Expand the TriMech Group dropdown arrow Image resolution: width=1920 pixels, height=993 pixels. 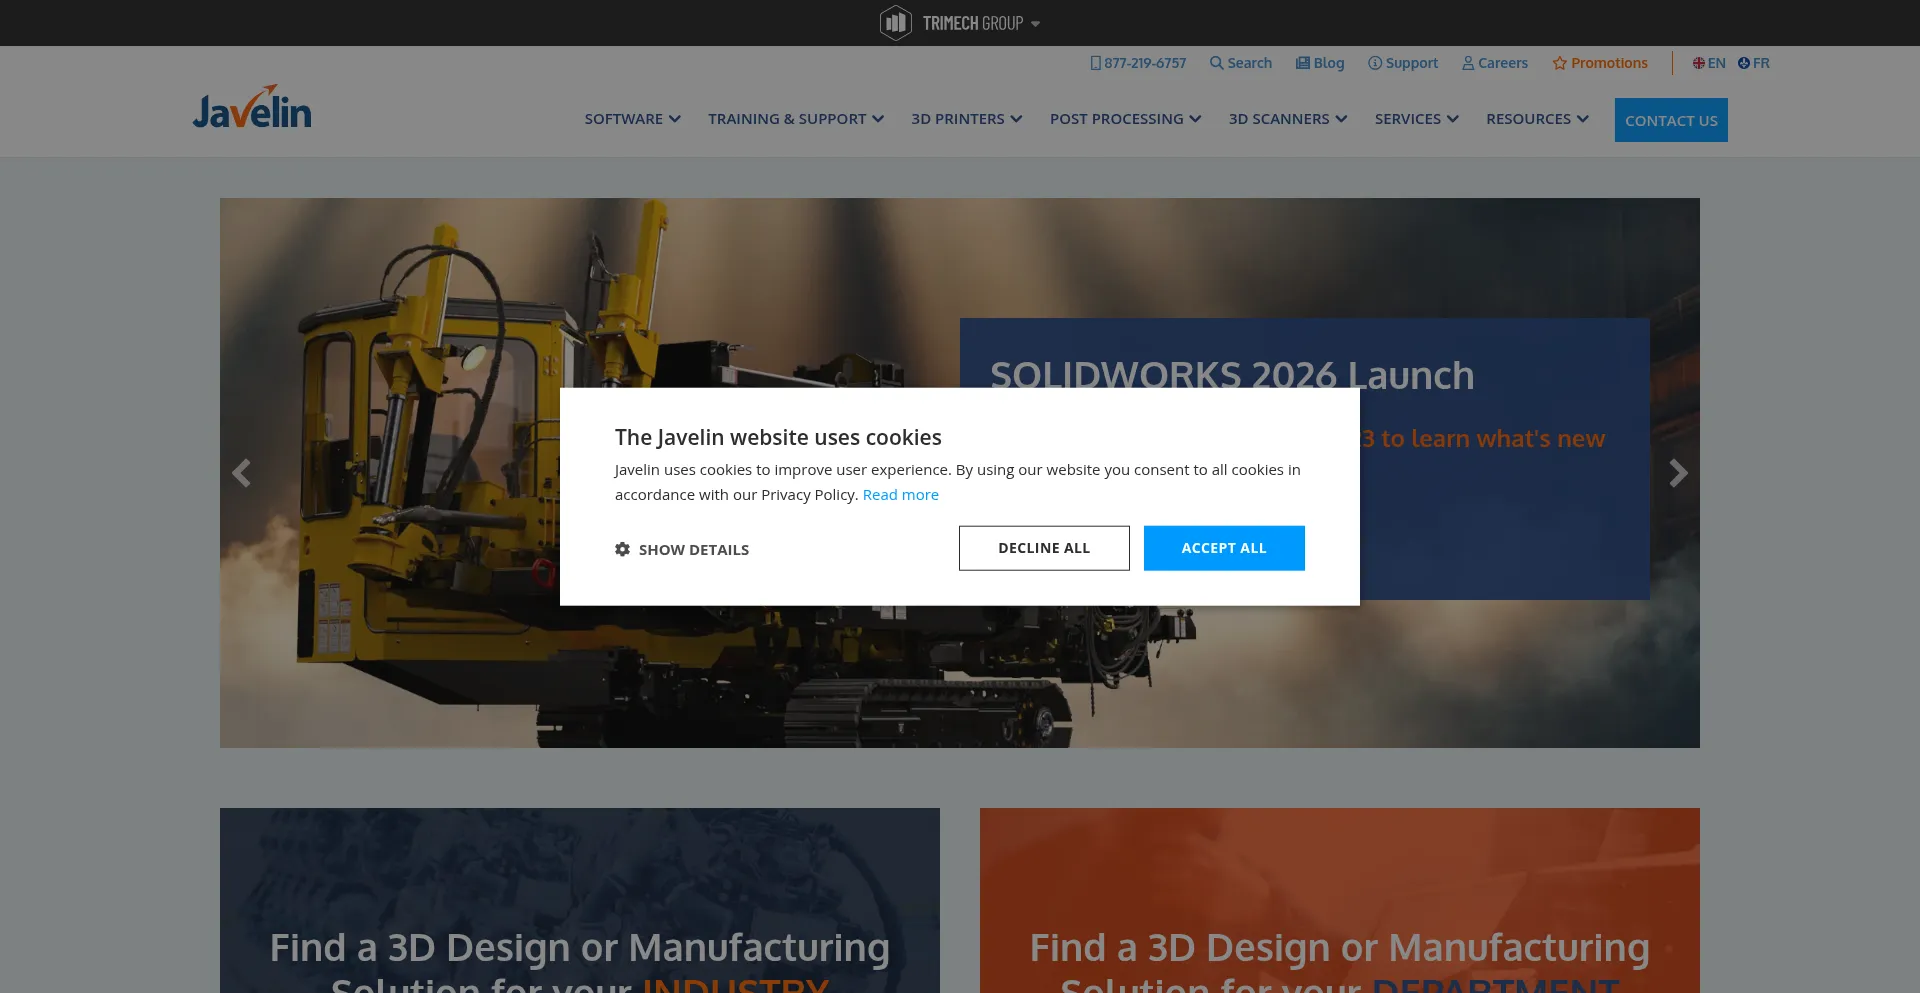[x=1035, y=24]
